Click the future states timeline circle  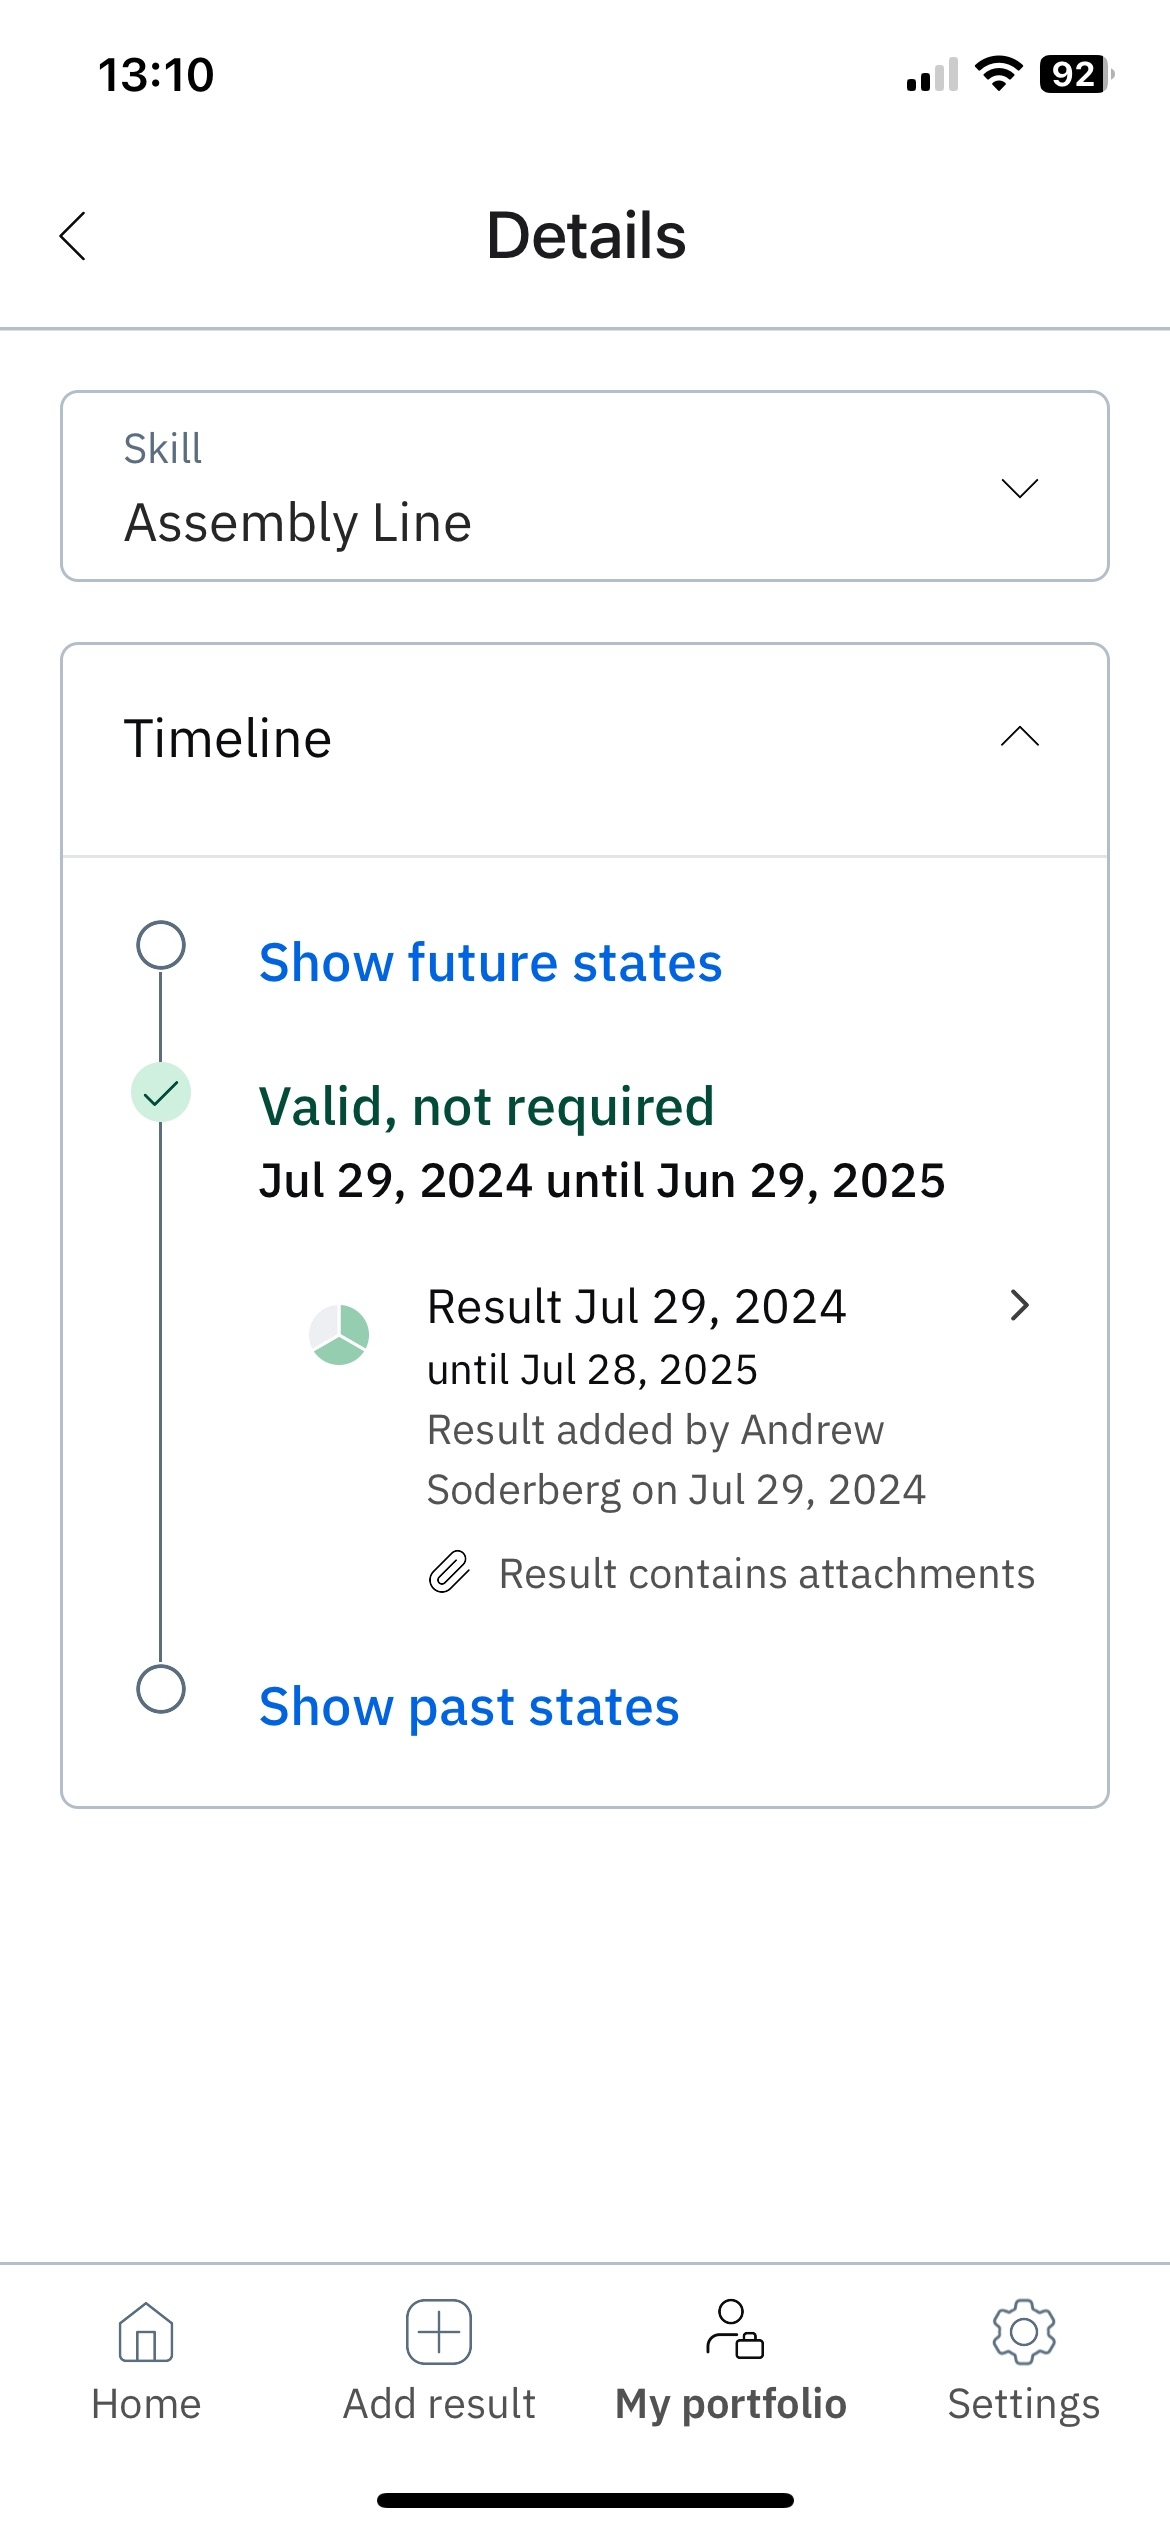point(161,945)
